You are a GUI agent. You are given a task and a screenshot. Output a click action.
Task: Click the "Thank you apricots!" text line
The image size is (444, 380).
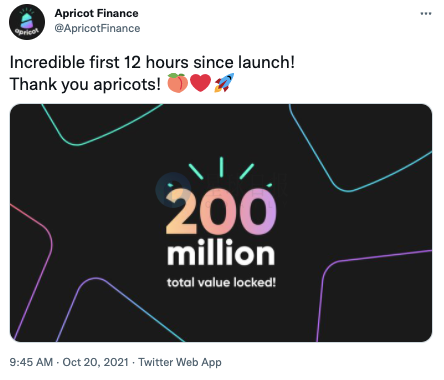click(x=85, y=84)
